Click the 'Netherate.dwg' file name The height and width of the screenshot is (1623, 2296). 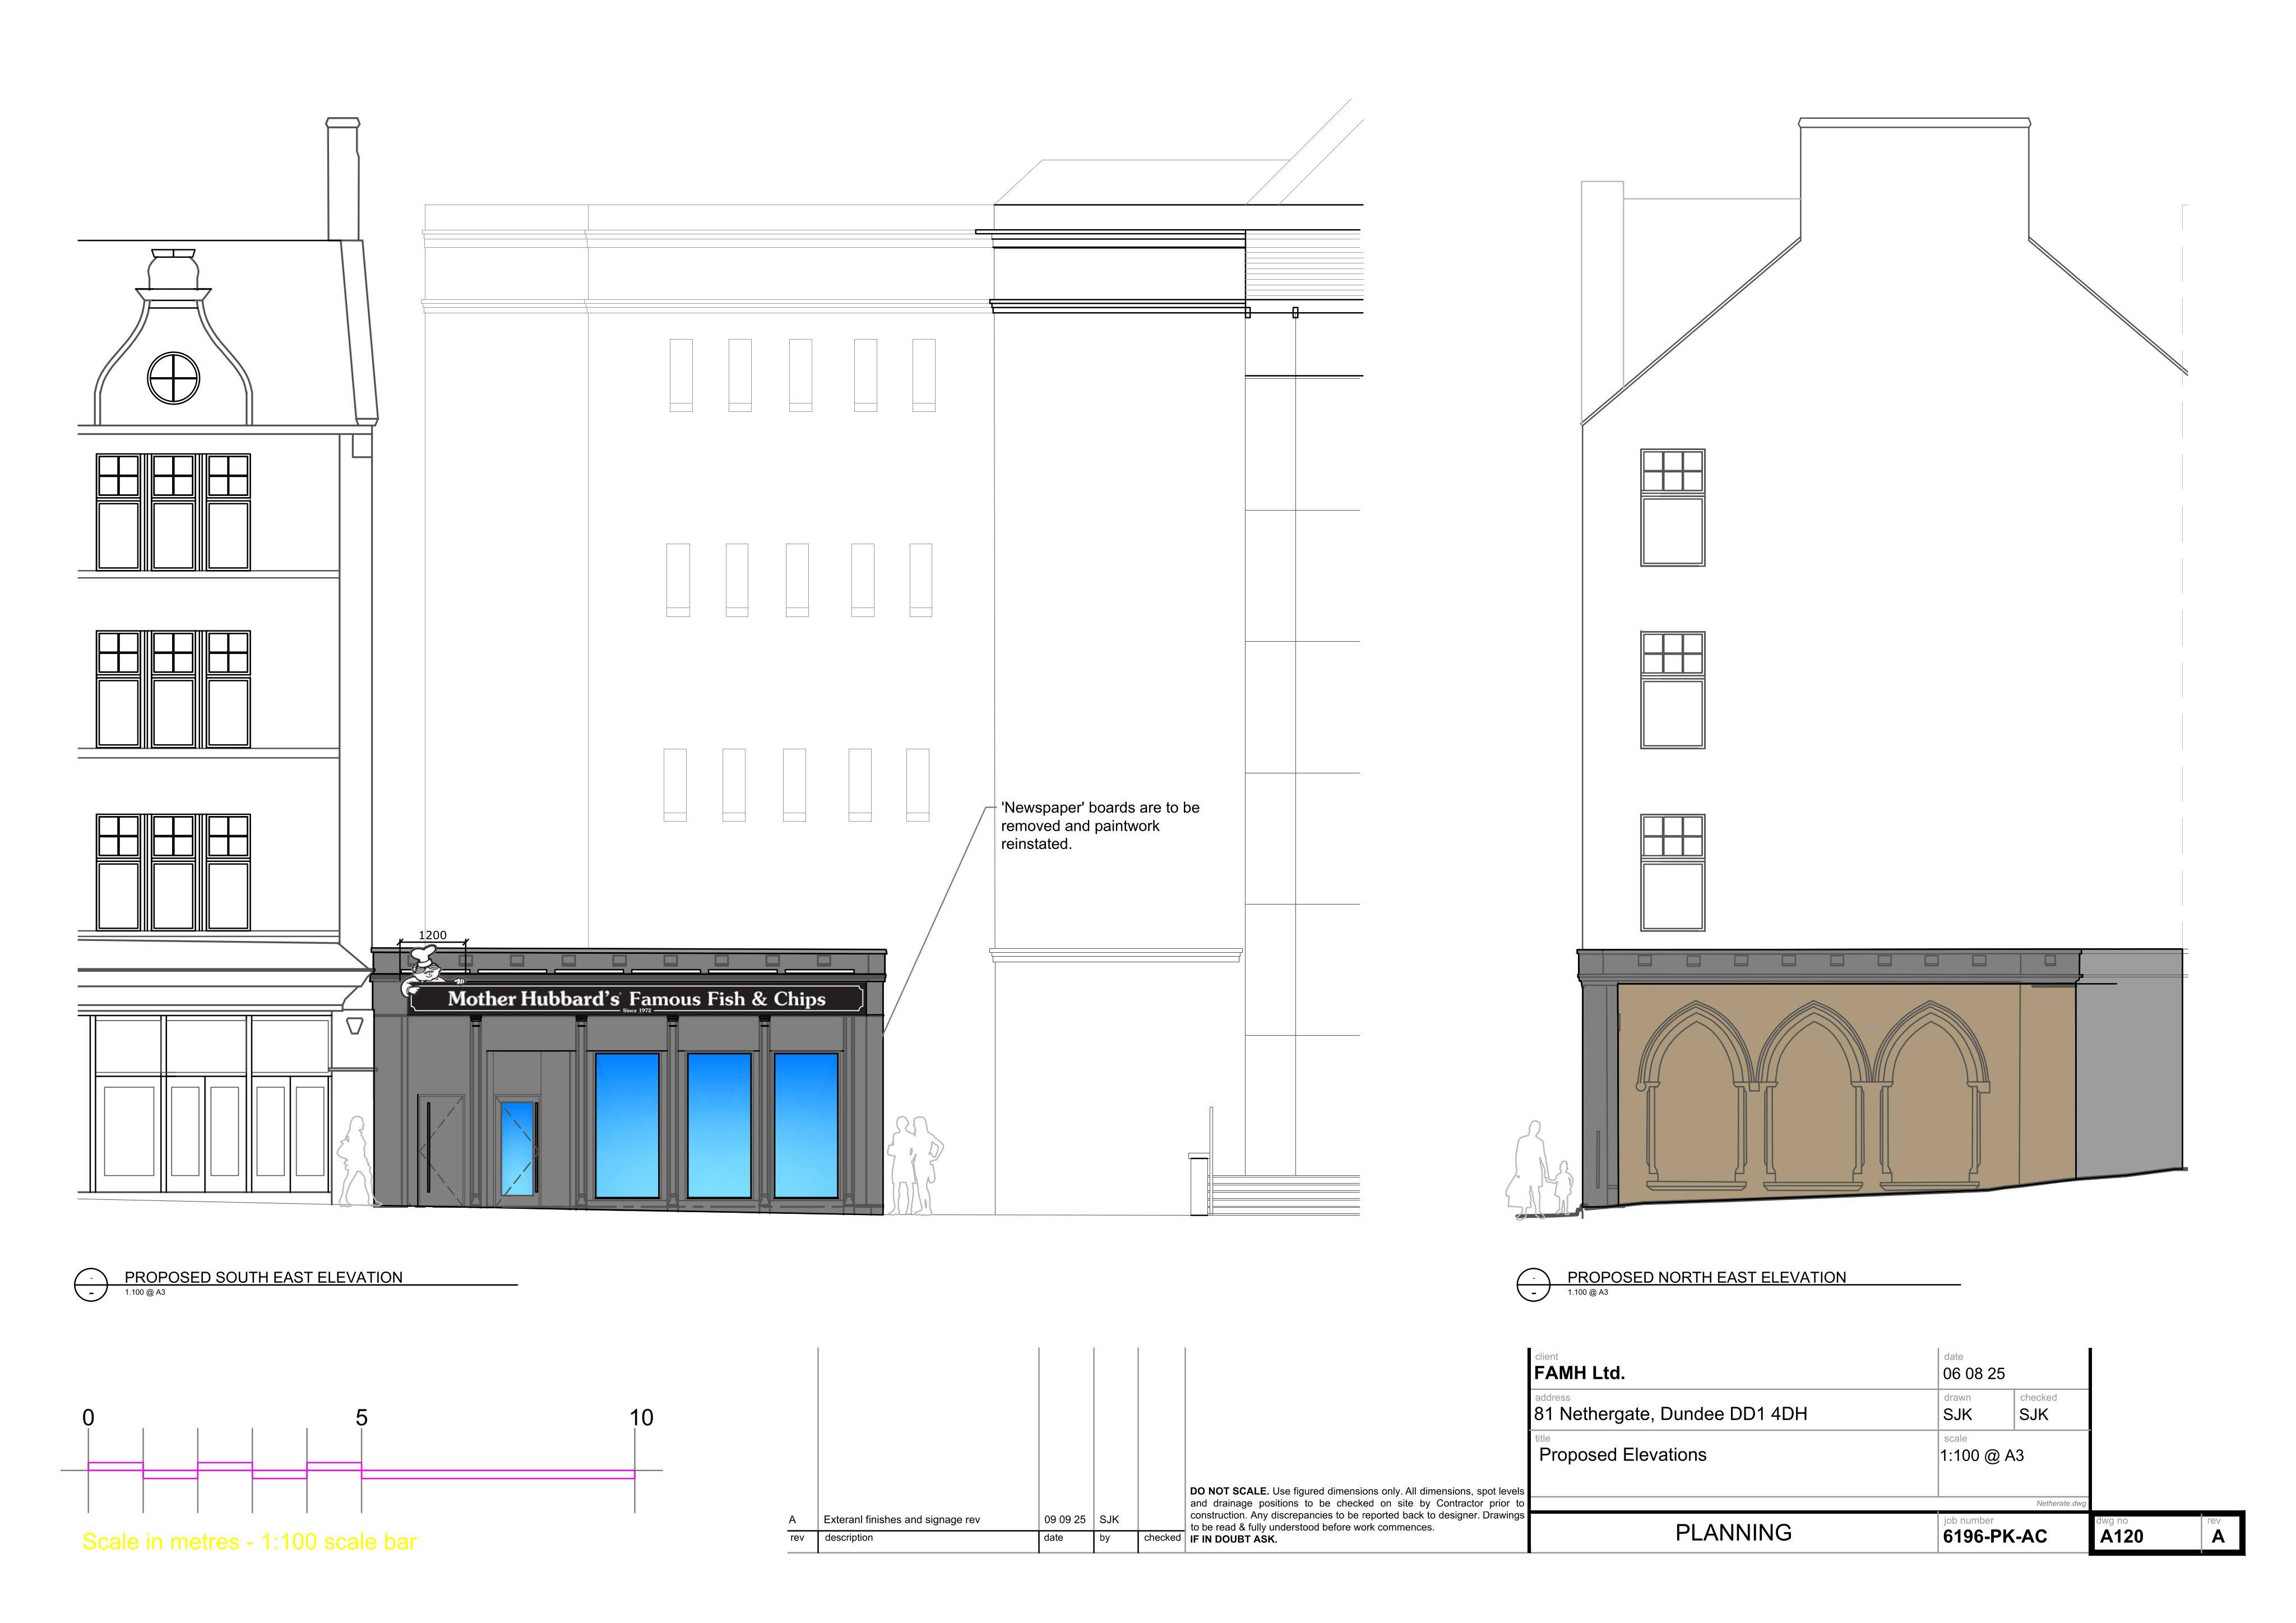[x=2061, y=1504]
